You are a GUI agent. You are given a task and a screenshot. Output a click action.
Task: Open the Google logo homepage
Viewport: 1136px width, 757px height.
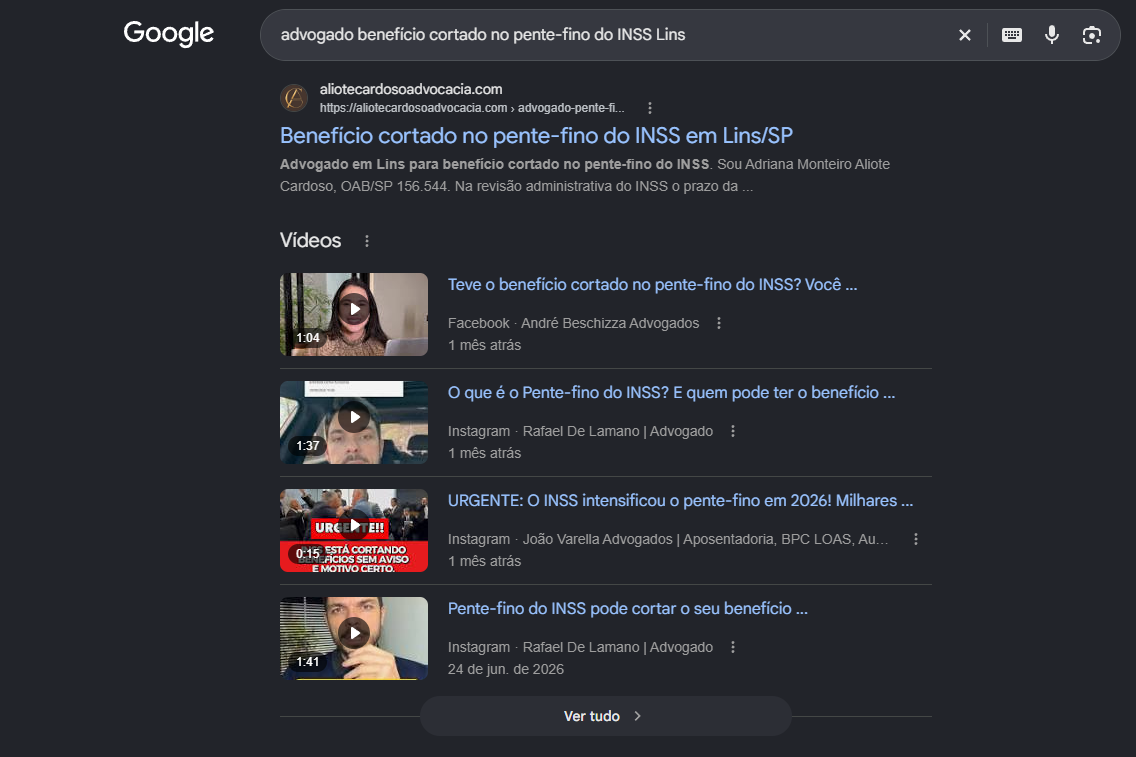[x=169, y=33]
